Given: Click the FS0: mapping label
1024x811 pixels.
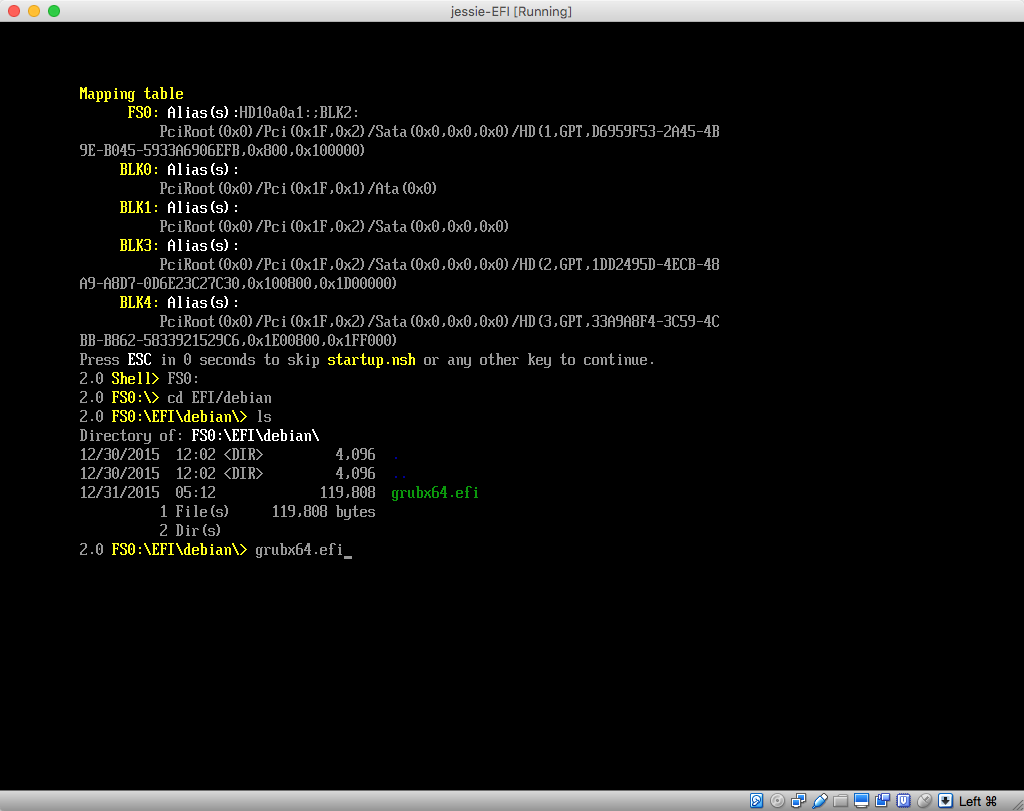Looking at the screenshot, I should coord(143,113).
